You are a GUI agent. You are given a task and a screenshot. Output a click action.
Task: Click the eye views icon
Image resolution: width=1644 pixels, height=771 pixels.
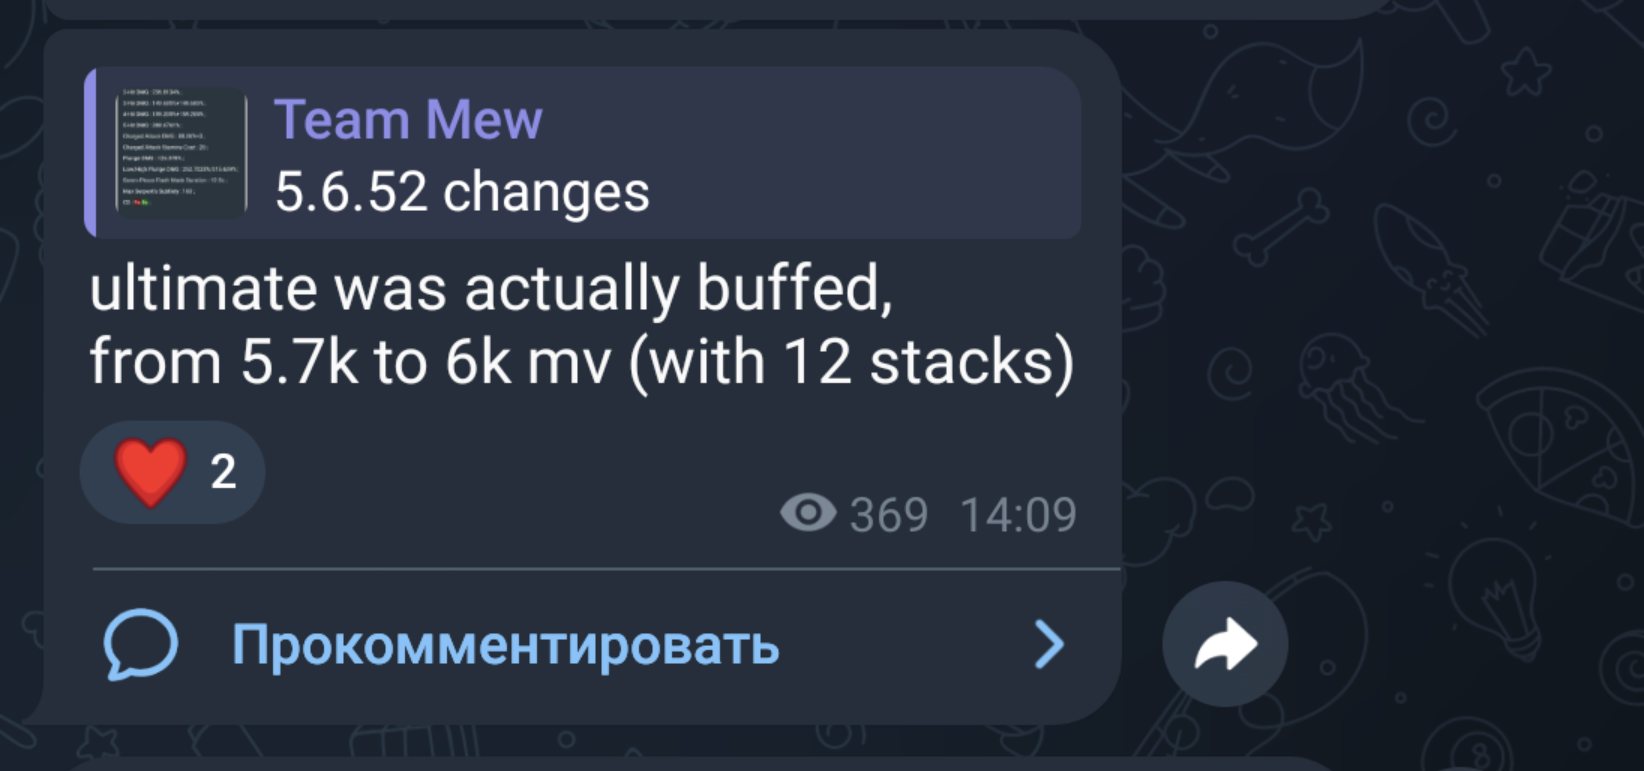pyautogui.click(x=808, y=513)
